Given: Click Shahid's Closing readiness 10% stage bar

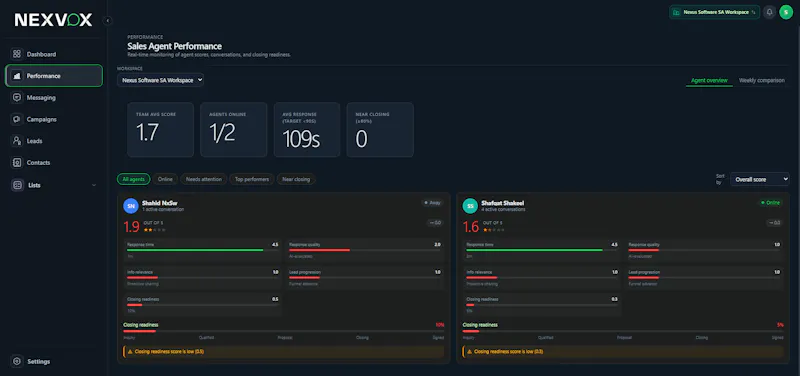Looking at the screenshot, I should 284,331.
